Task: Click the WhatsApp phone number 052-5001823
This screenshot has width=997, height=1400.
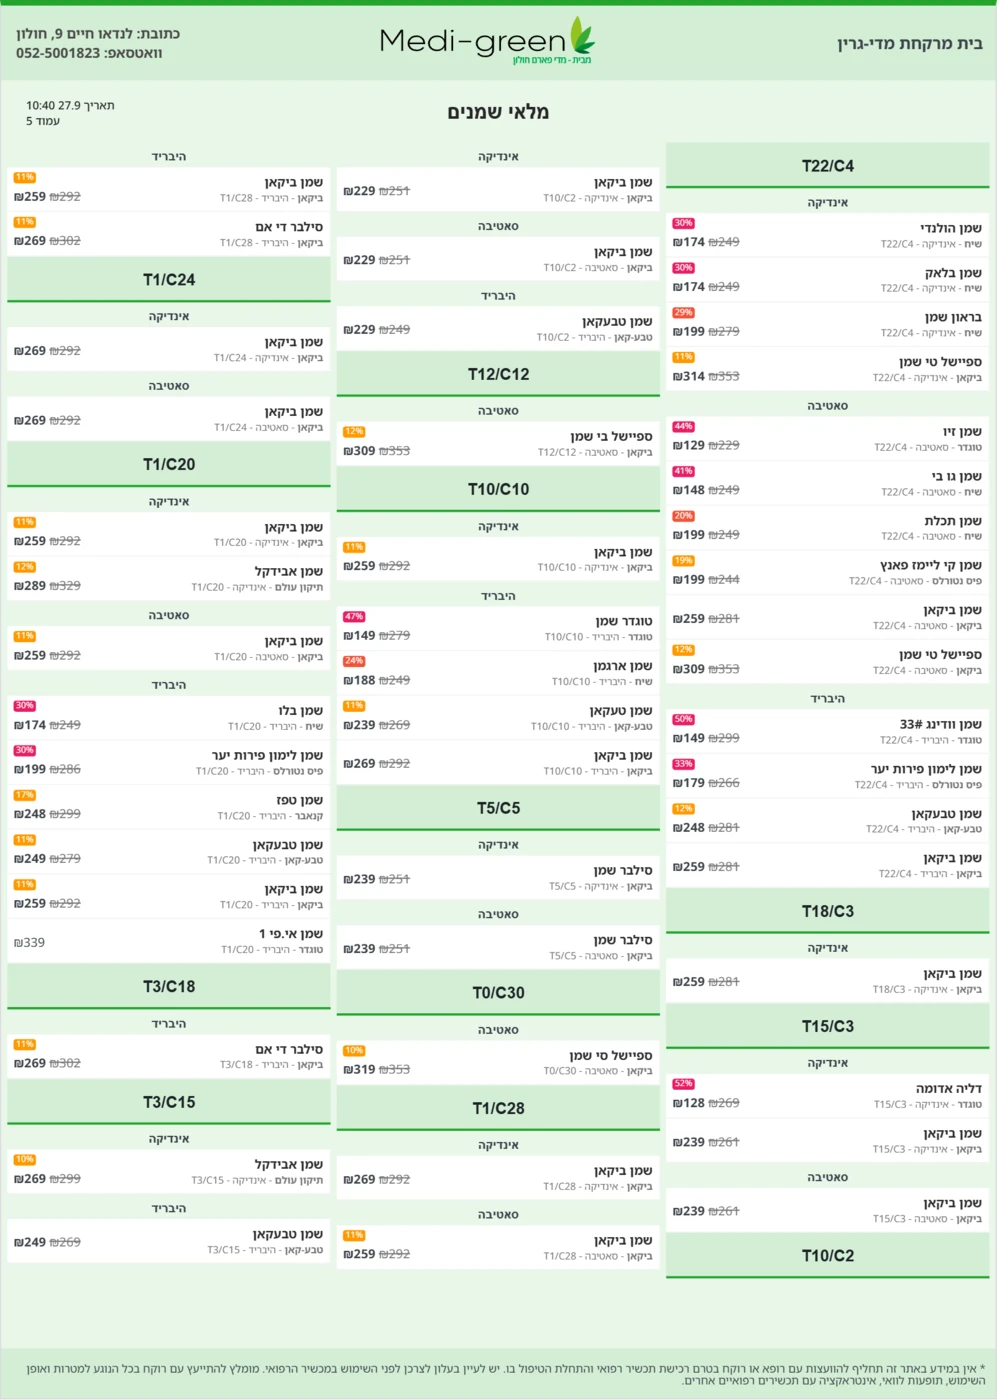Action: [x=58, y=53]
